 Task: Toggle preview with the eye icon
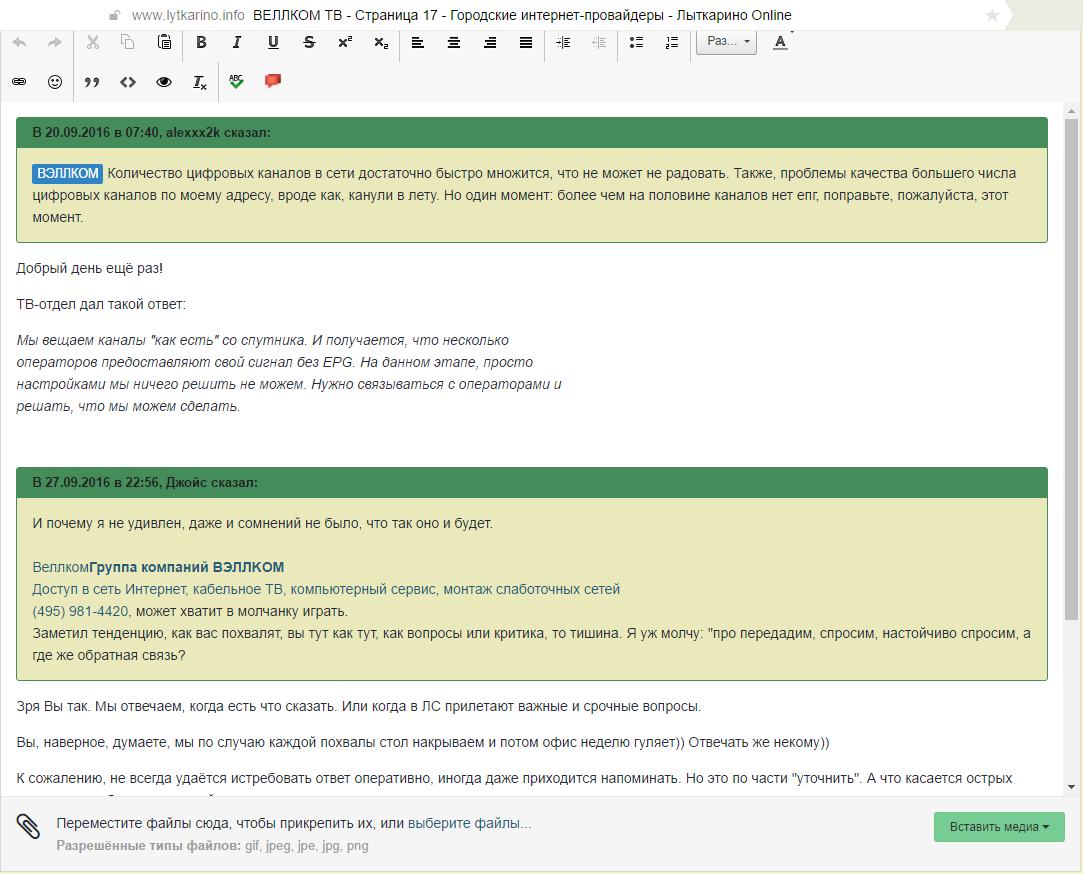164,82
